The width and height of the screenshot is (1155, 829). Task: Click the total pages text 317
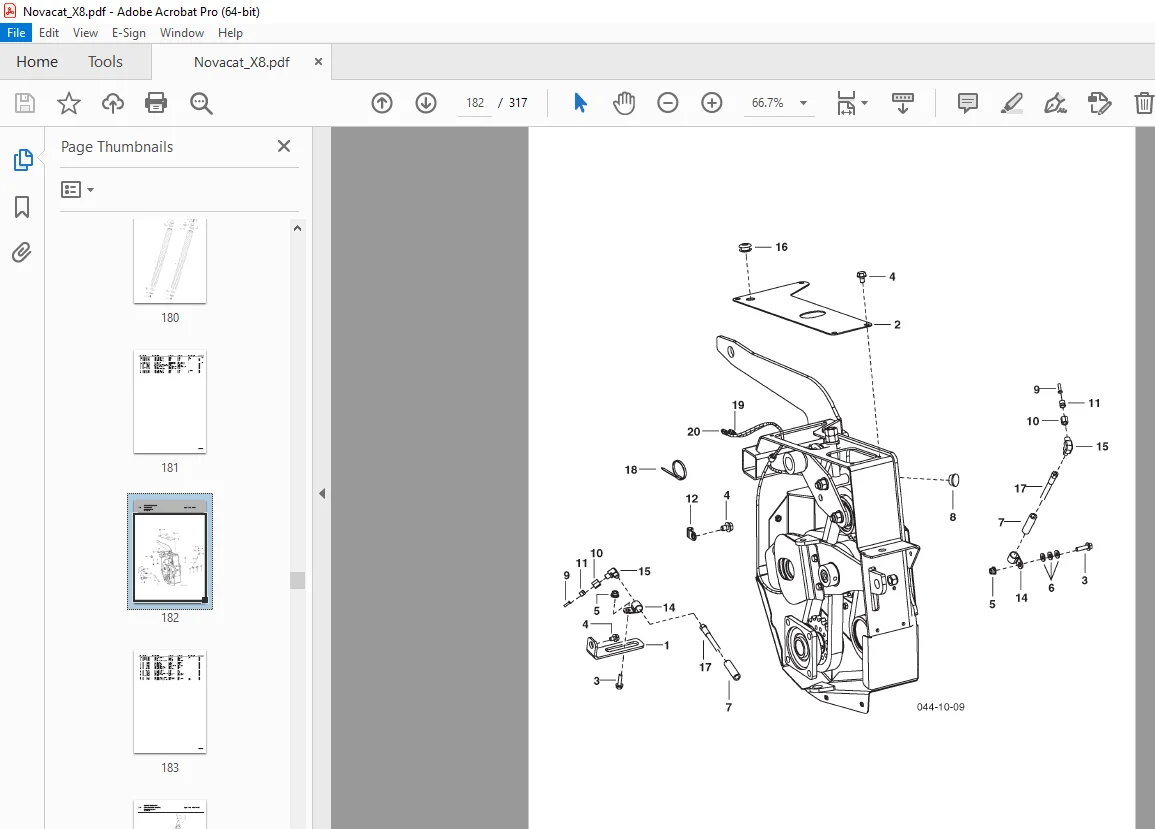[x=518, y=103]
